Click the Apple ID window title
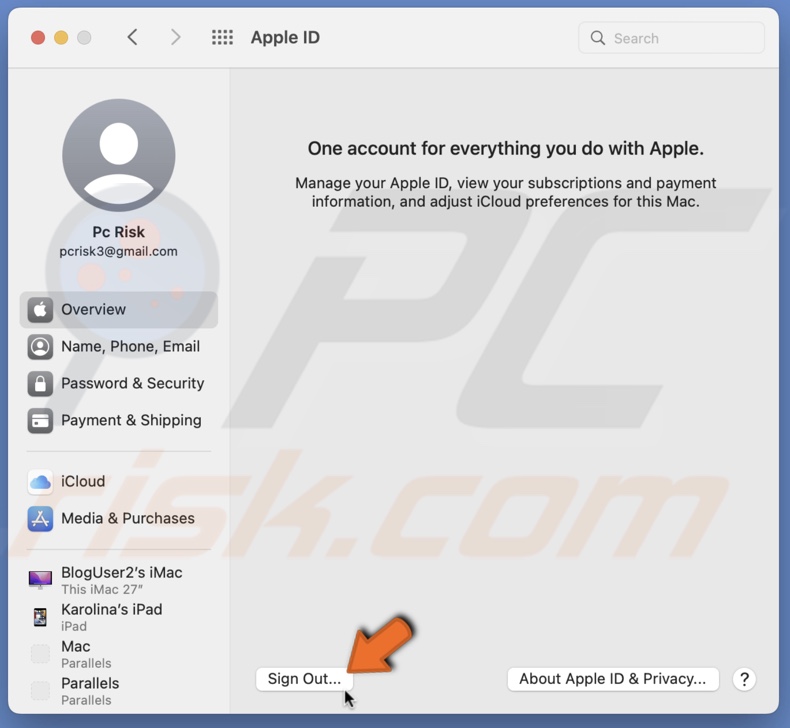The height and width of the screenshot is (728, 790). click(x=285, y=37)
